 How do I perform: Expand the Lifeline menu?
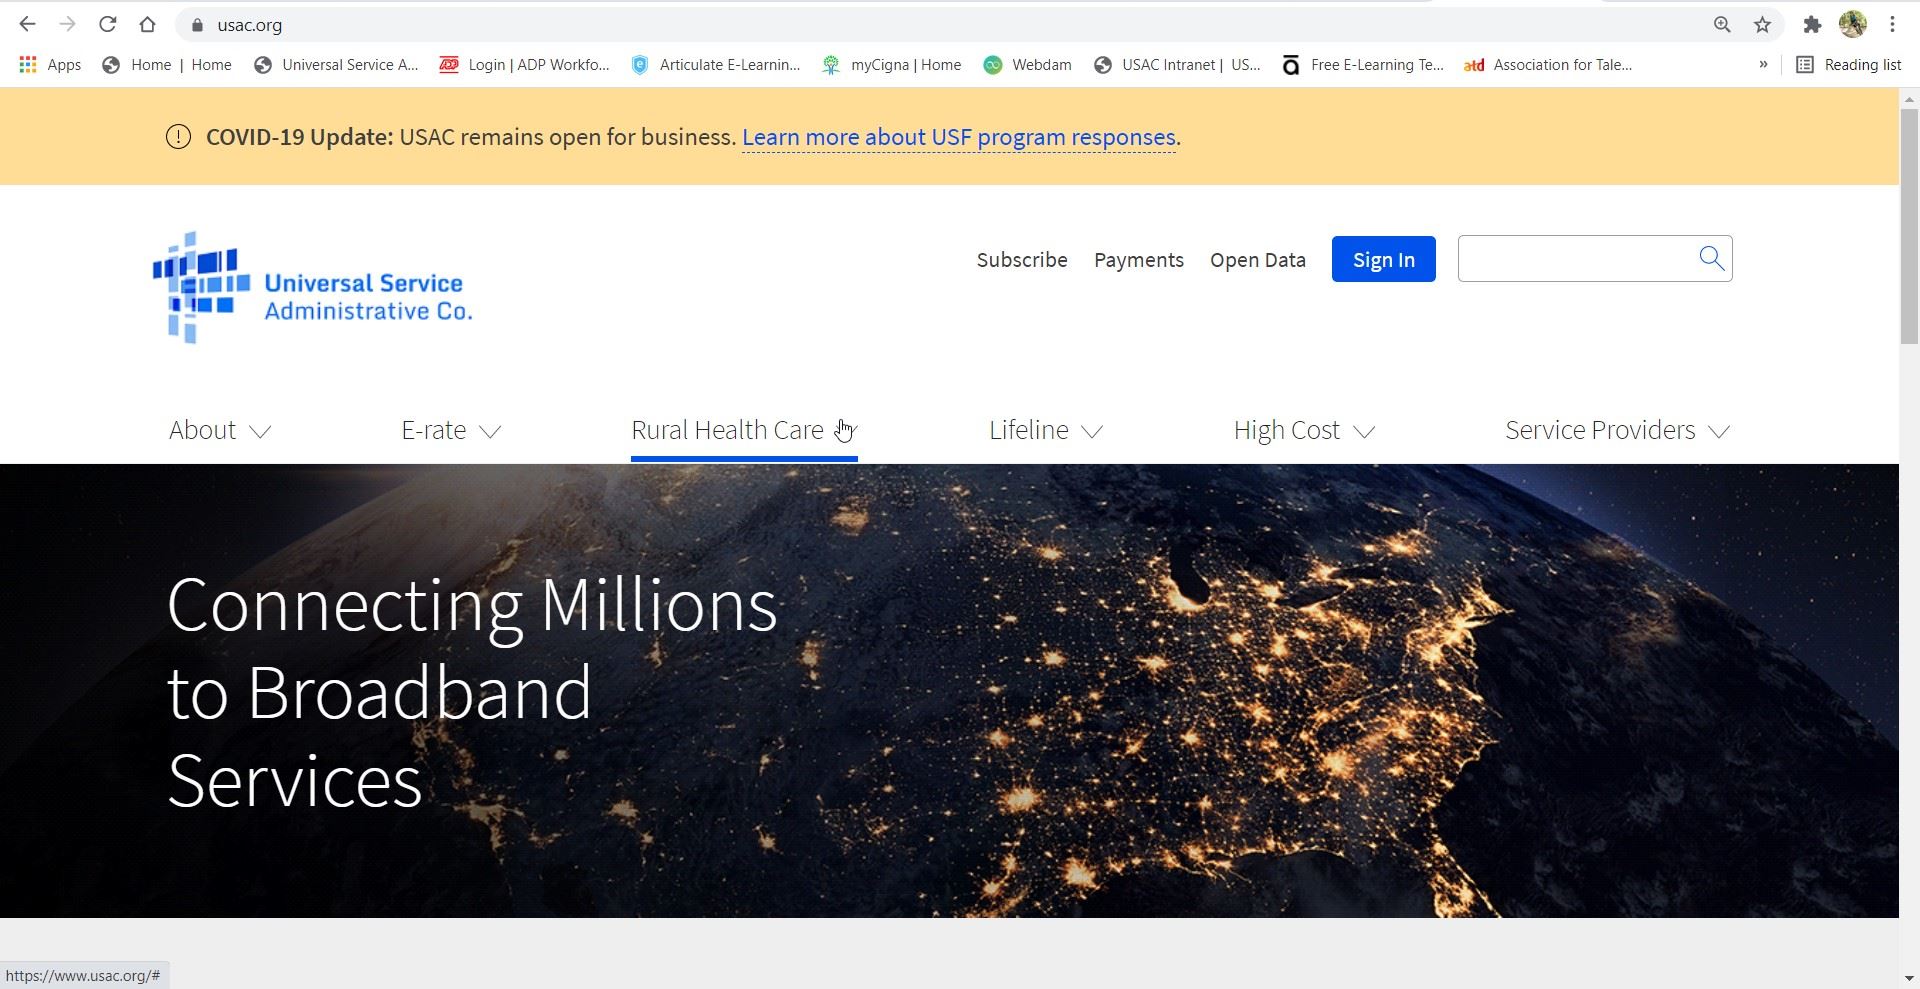[x=1046, y=430]
